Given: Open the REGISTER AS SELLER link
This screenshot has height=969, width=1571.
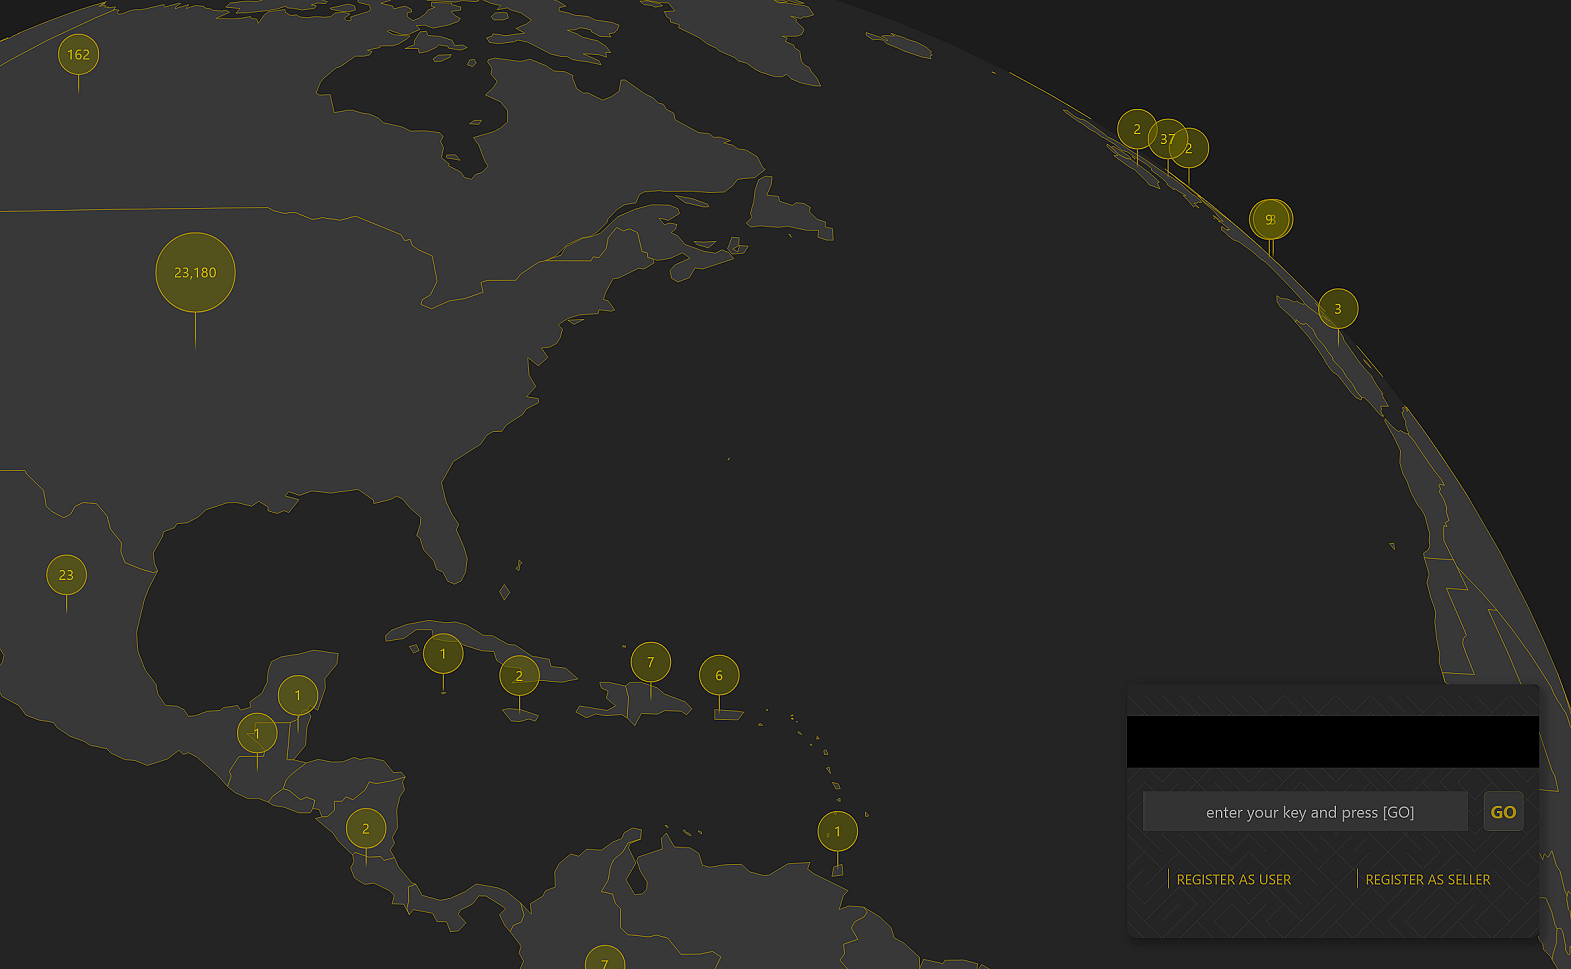Looking at the screenshot, I should 1427,880.
